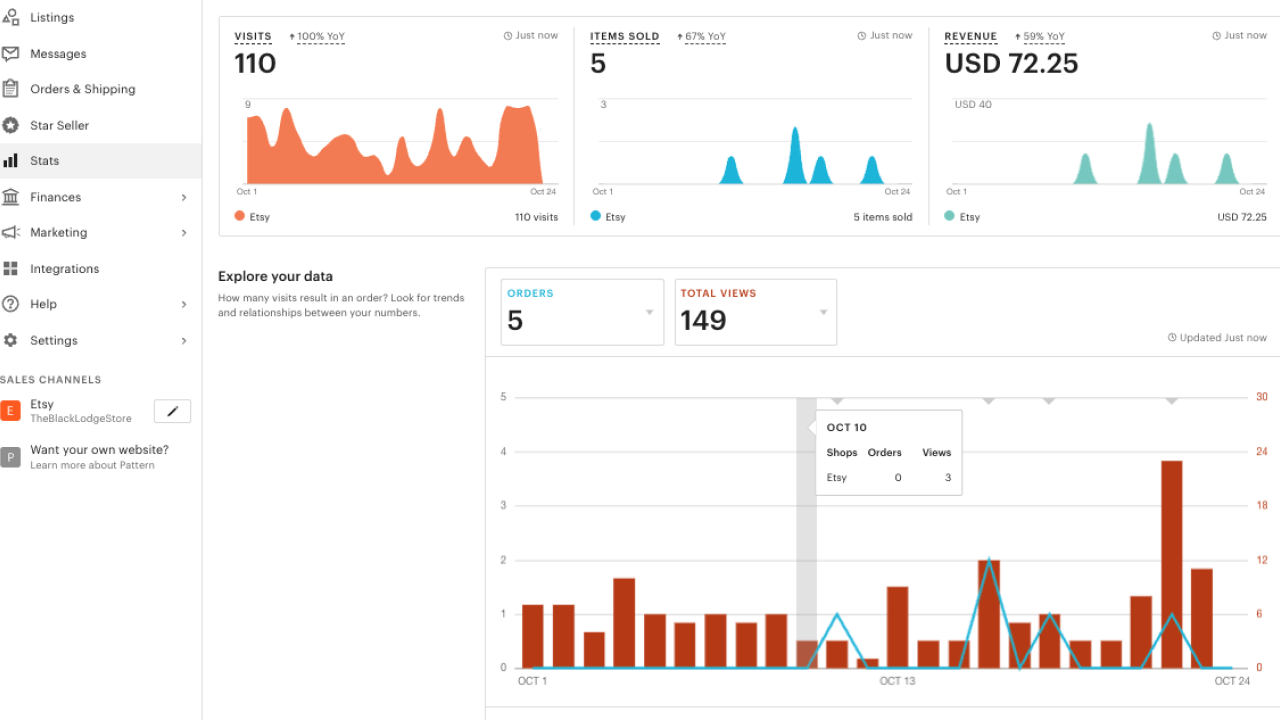The height and width of the screenshot is (720, 1280).
Task: Click the orange Etsy legend dot under Visits
Action: (240, 216)
